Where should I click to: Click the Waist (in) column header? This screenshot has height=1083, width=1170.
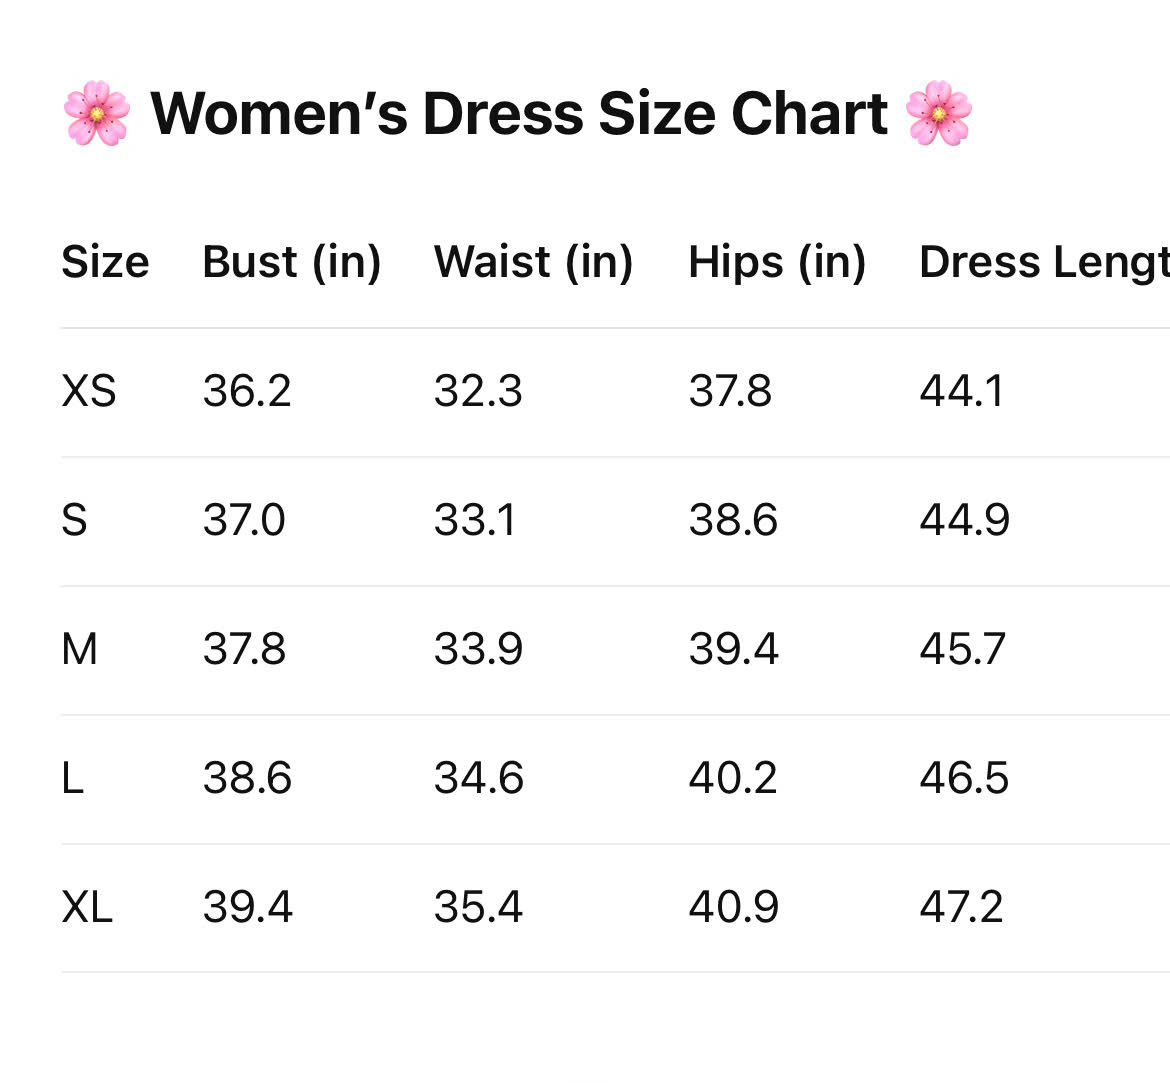tap(533, 262)
